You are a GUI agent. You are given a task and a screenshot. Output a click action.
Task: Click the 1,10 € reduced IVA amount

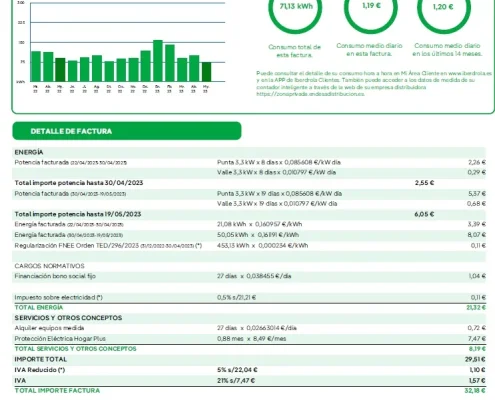(x=477, y=370)
